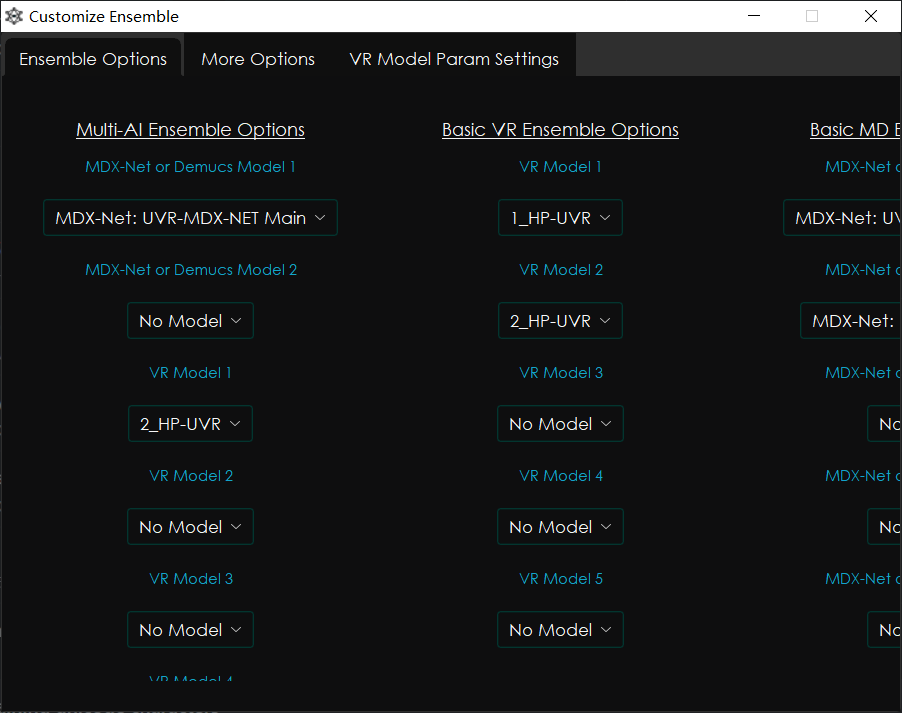Open the 2_HP-UVR selector for Basic VR Model 2

tap(560, 320)
